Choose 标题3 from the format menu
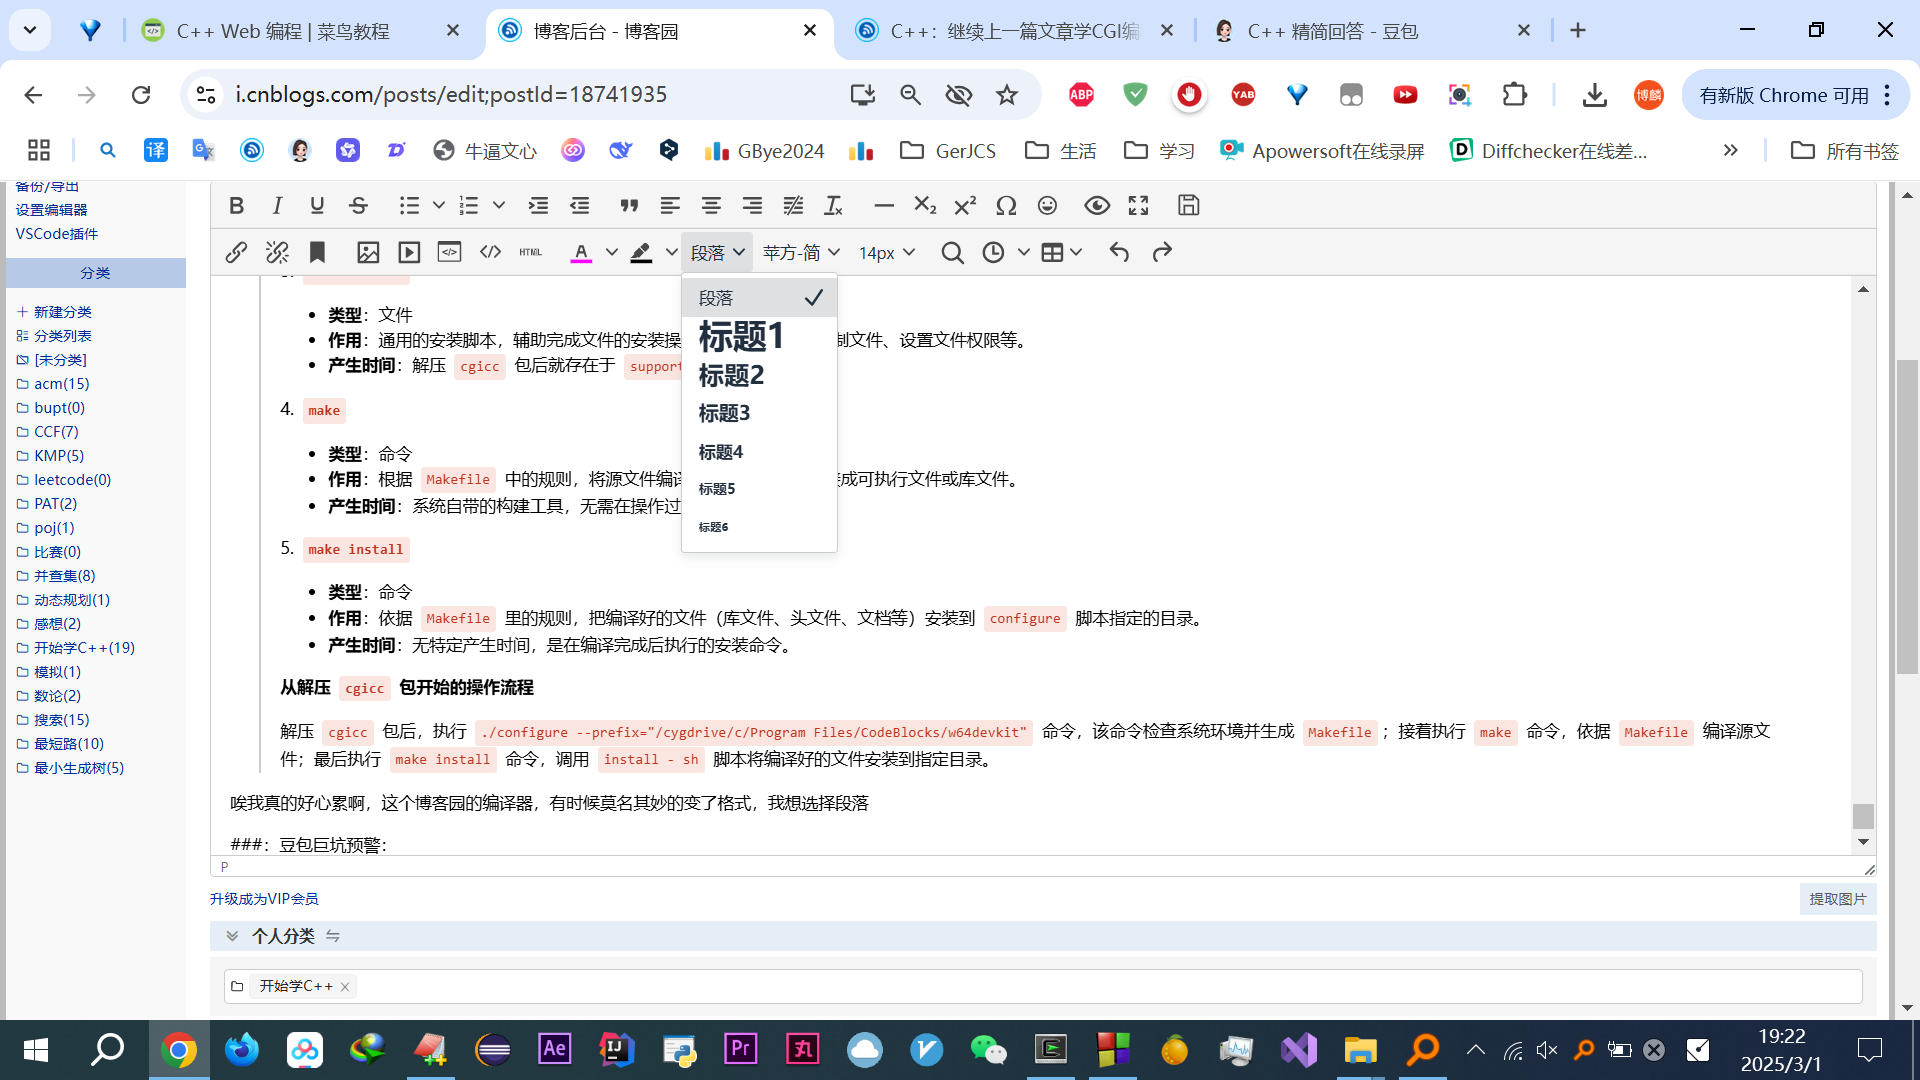Image resolution: width=1920 pixels, height=1080 pixels. click(x=759, y=414)
